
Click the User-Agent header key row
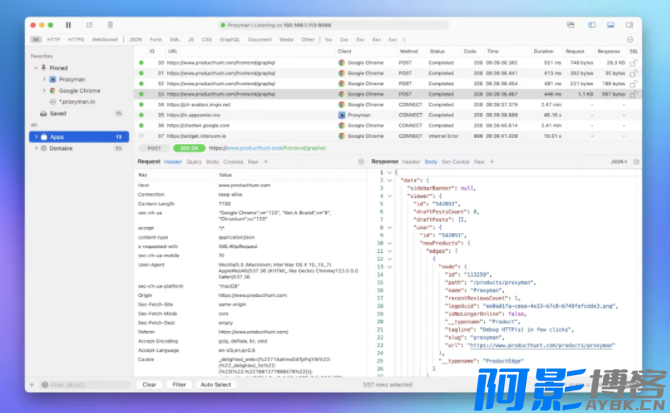coord(251,271)
